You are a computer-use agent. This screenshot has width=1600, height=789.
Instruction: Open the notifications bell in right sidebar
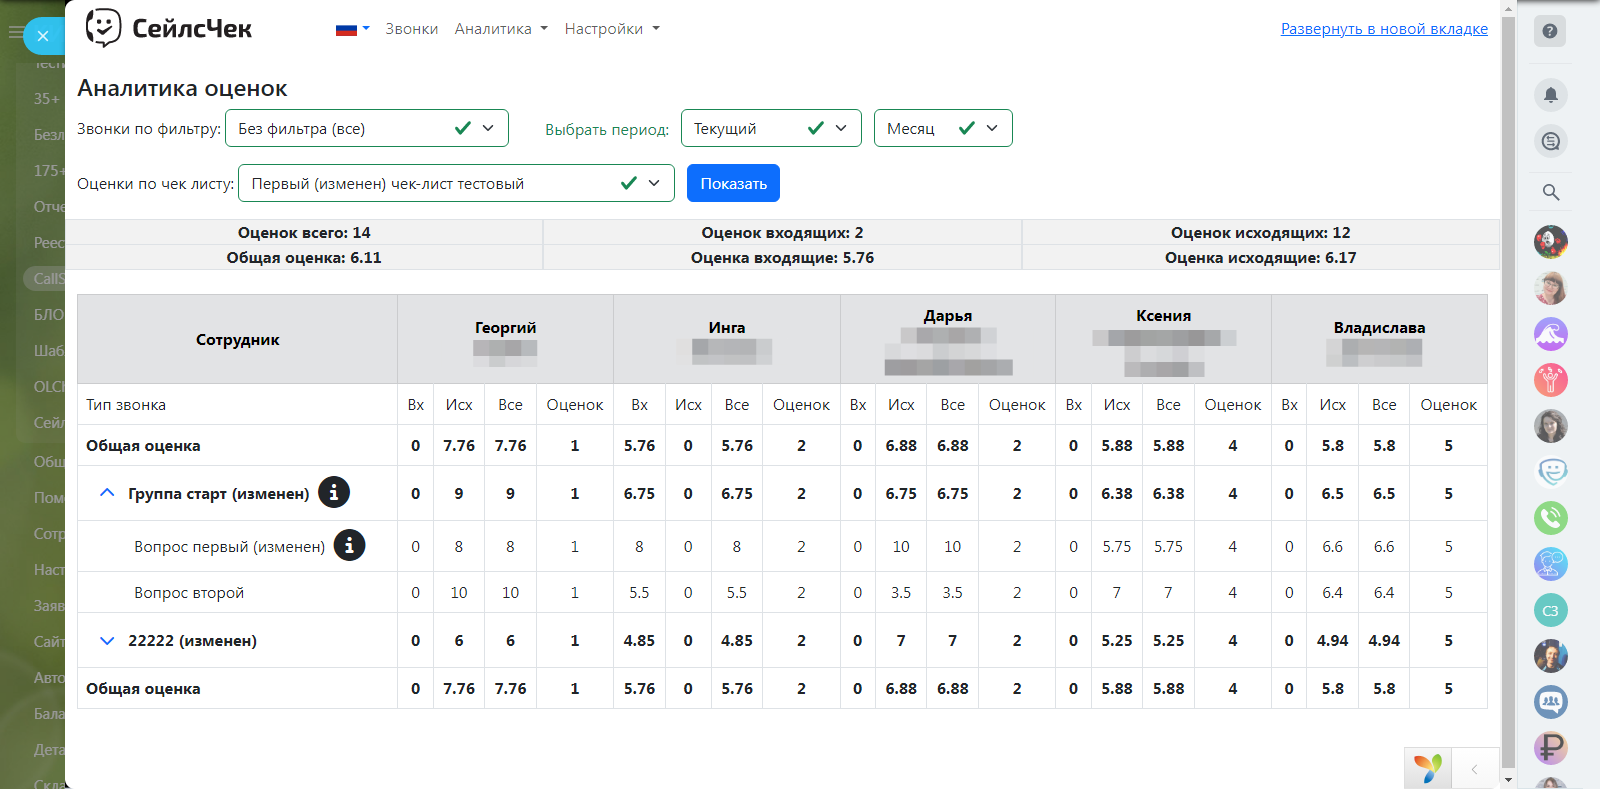tap(1550, 95)
